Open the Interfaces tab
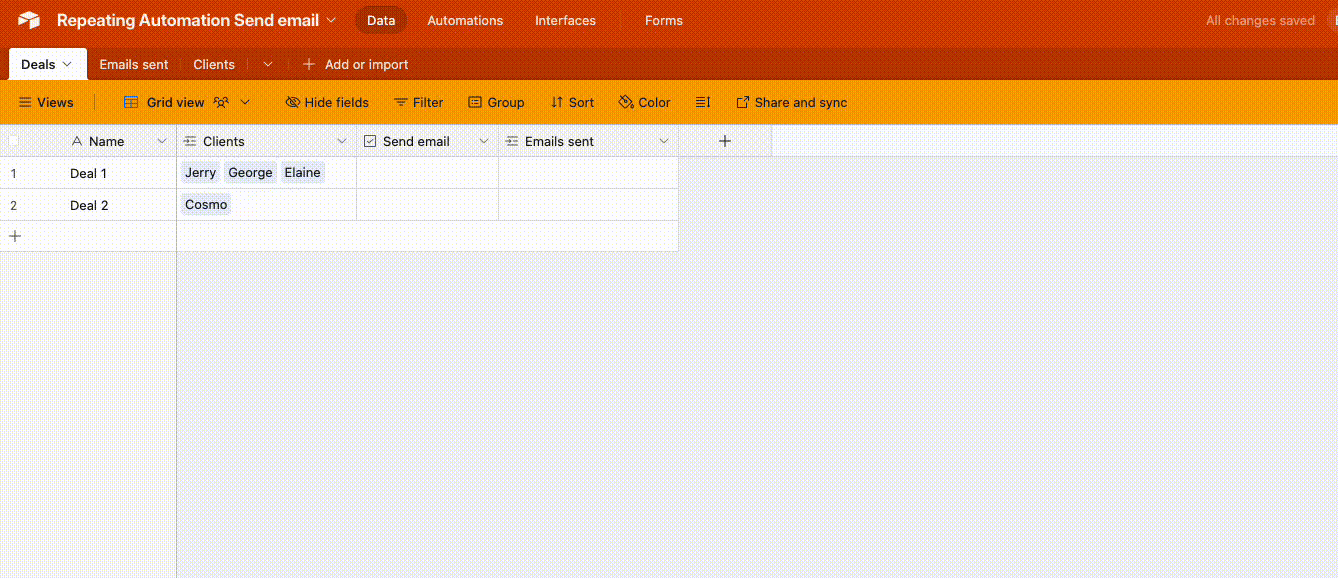Screen dimensions: 1338x578 (x=565, y=20)
